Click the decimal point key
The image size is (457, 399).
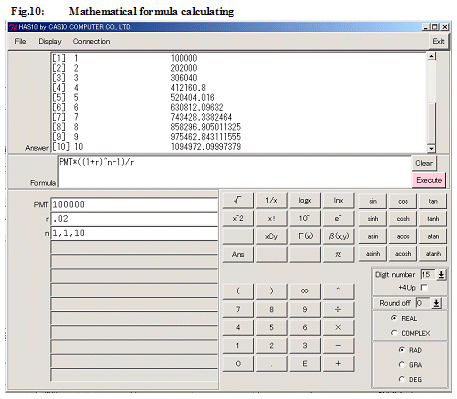point(271,364)
